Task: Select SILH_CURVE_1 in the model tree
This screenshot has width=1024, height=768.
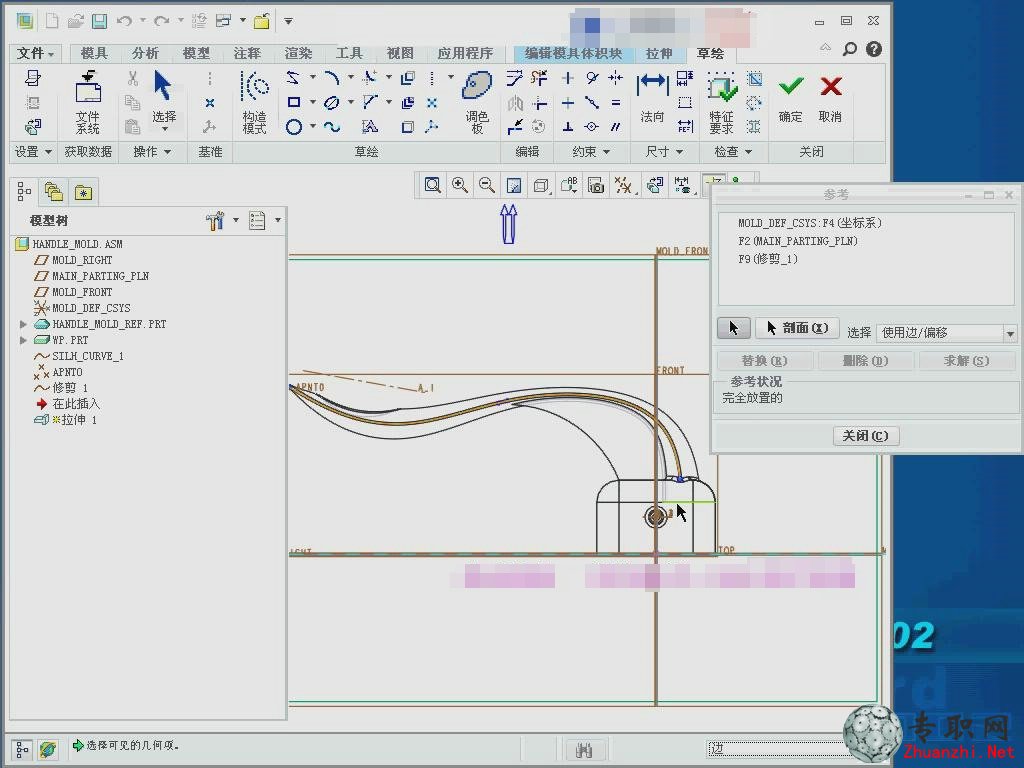Action: coord(88,356)
